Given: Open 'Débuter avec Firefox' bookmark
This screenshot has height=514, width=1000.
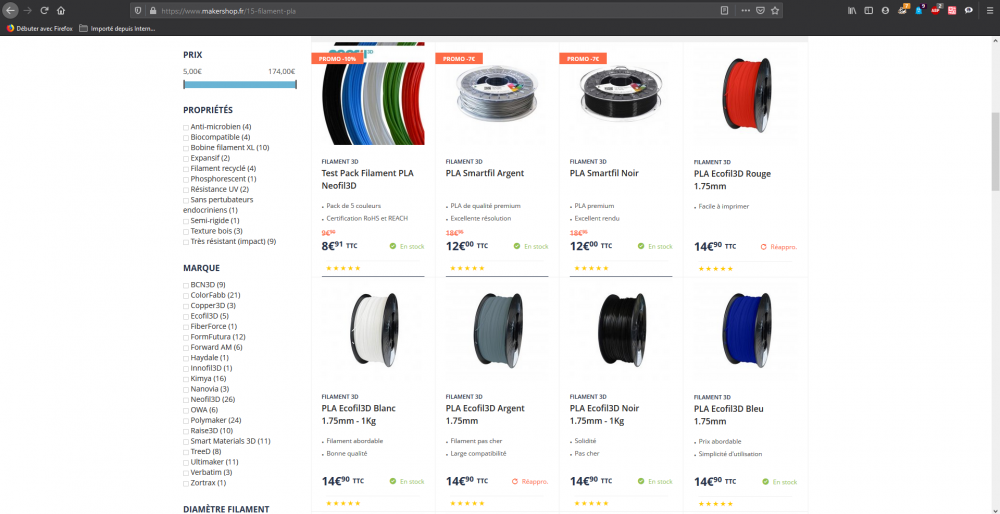Looking at the screenshot, I should pyautogui.click(x=40, y=28).
